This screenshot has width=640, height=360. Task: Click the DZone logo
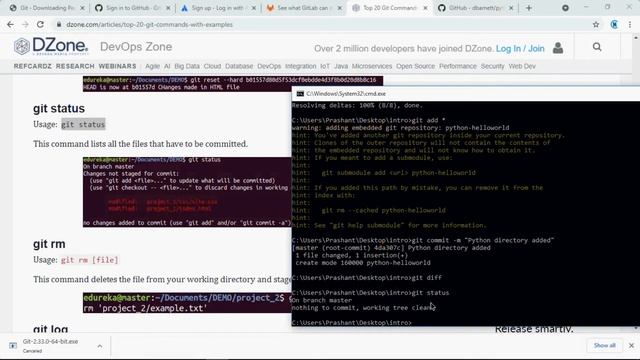click(x=51, y=47)
